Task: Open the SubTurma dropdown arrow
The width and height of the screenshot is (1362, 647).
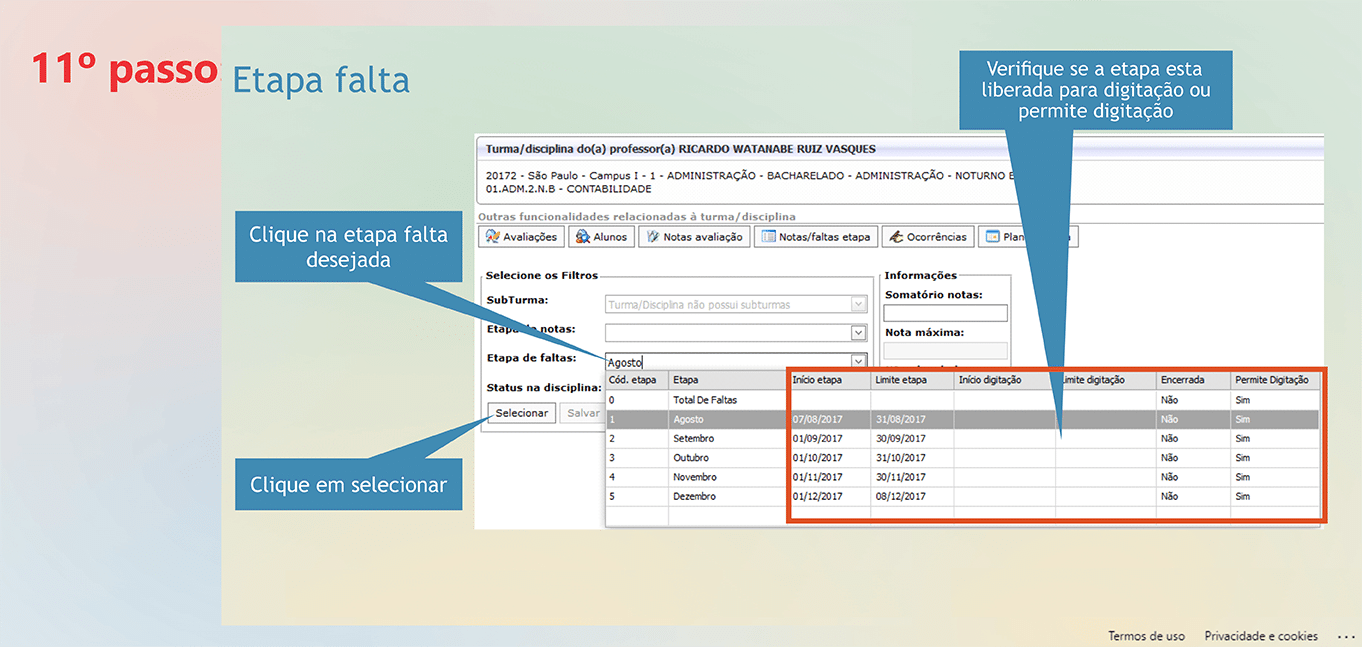Action: click(x=858, y=304)
